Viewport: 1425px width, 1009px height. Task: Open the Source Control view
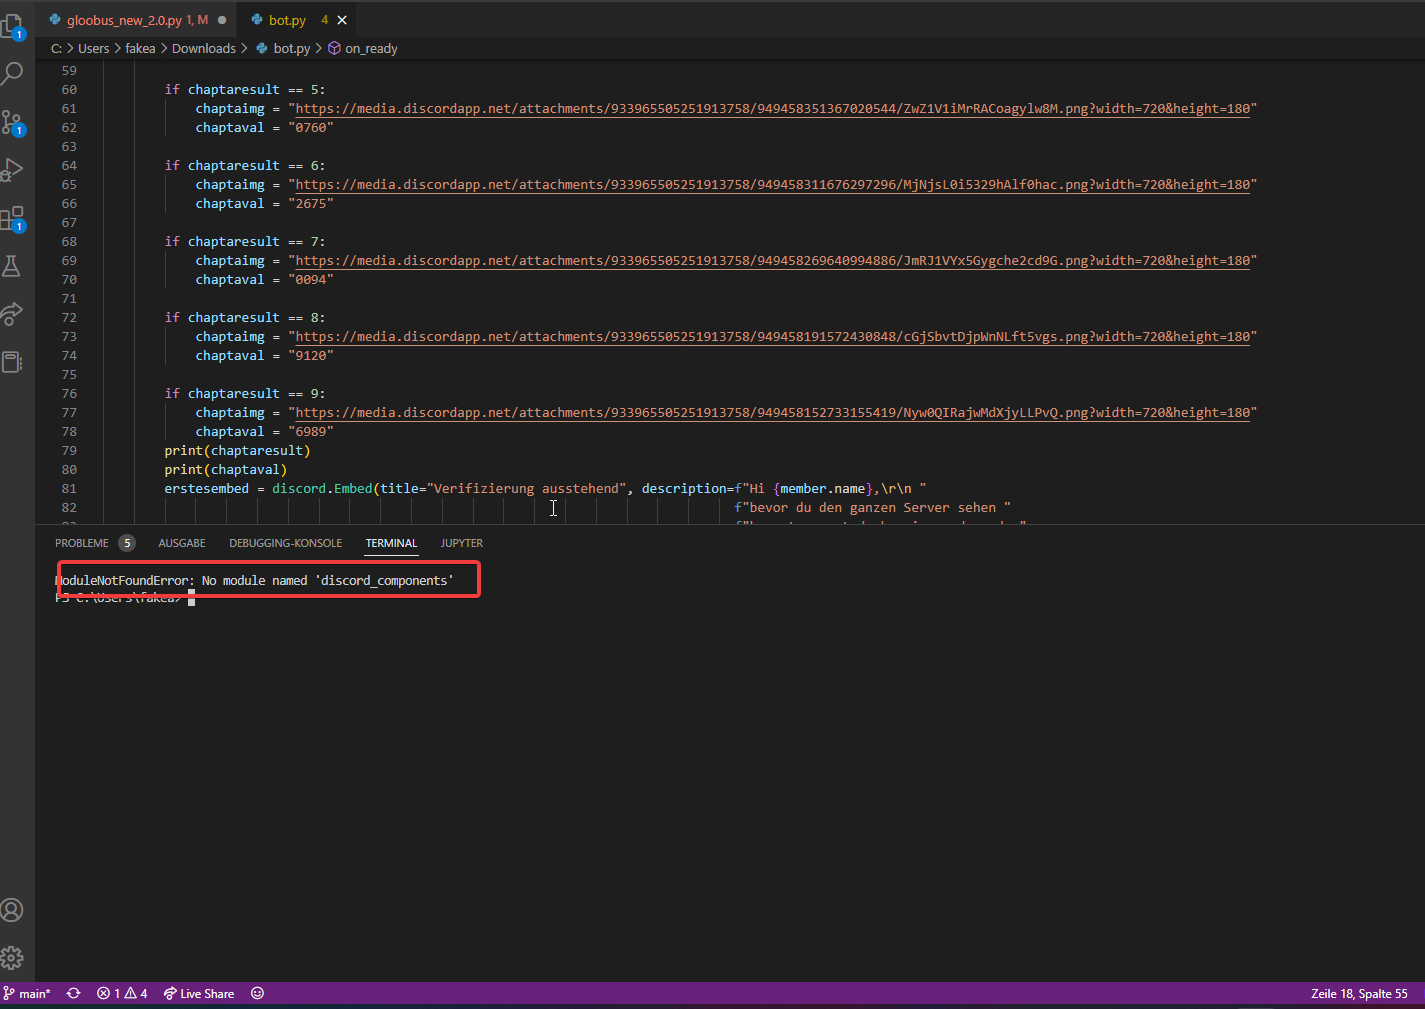(12, 122)
